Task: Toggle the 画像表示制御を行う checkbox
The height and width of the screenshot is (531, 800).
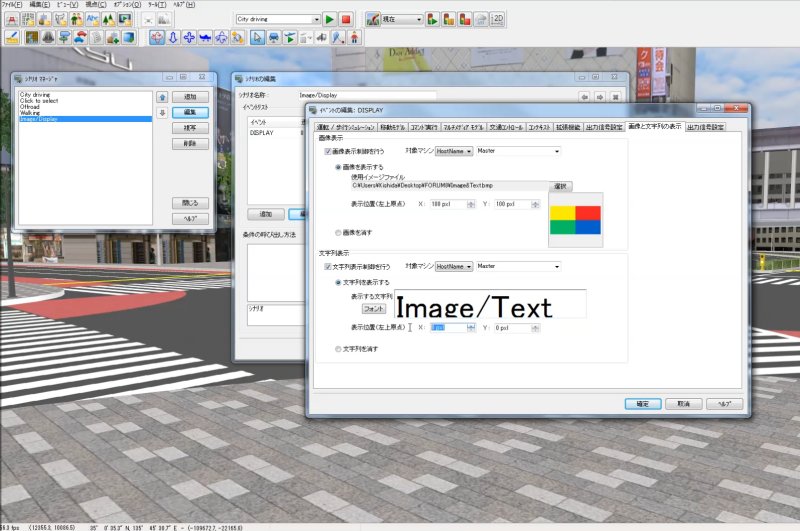Action: tap(328, 151)
